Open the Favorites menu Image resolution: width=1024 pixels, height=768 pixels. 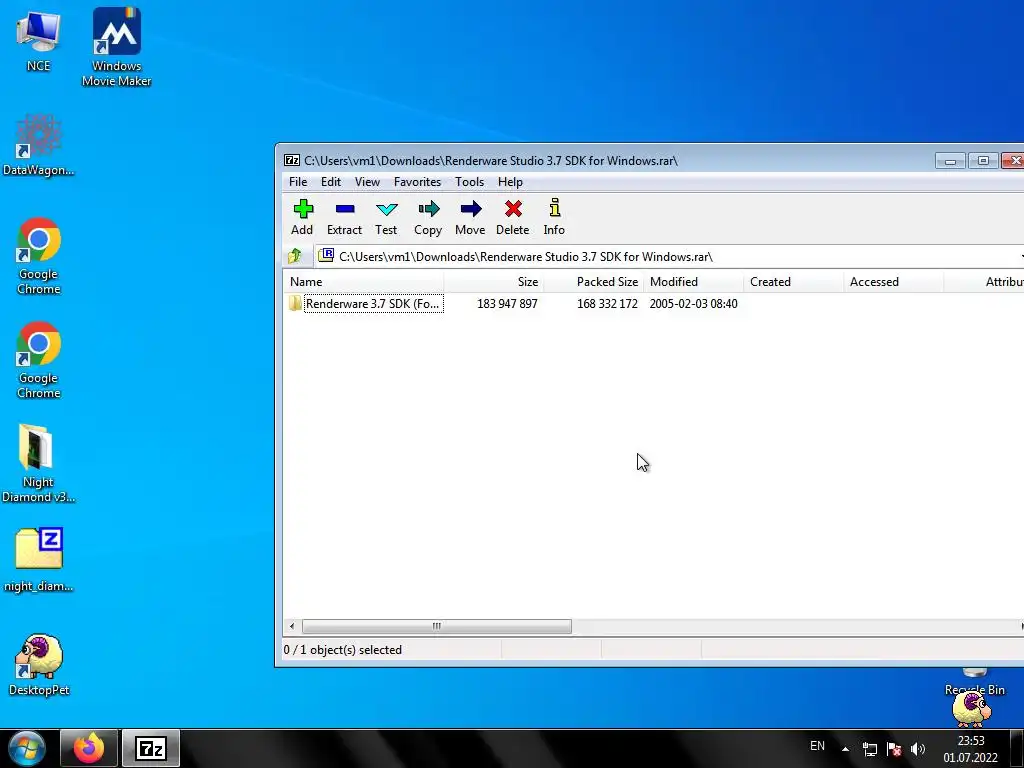[x=417, y=182]
